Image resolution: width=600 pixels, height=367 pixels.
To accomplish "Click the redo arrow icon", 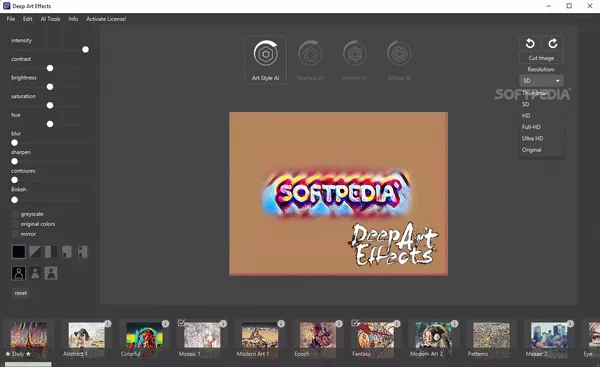I will tap(553, 43).
